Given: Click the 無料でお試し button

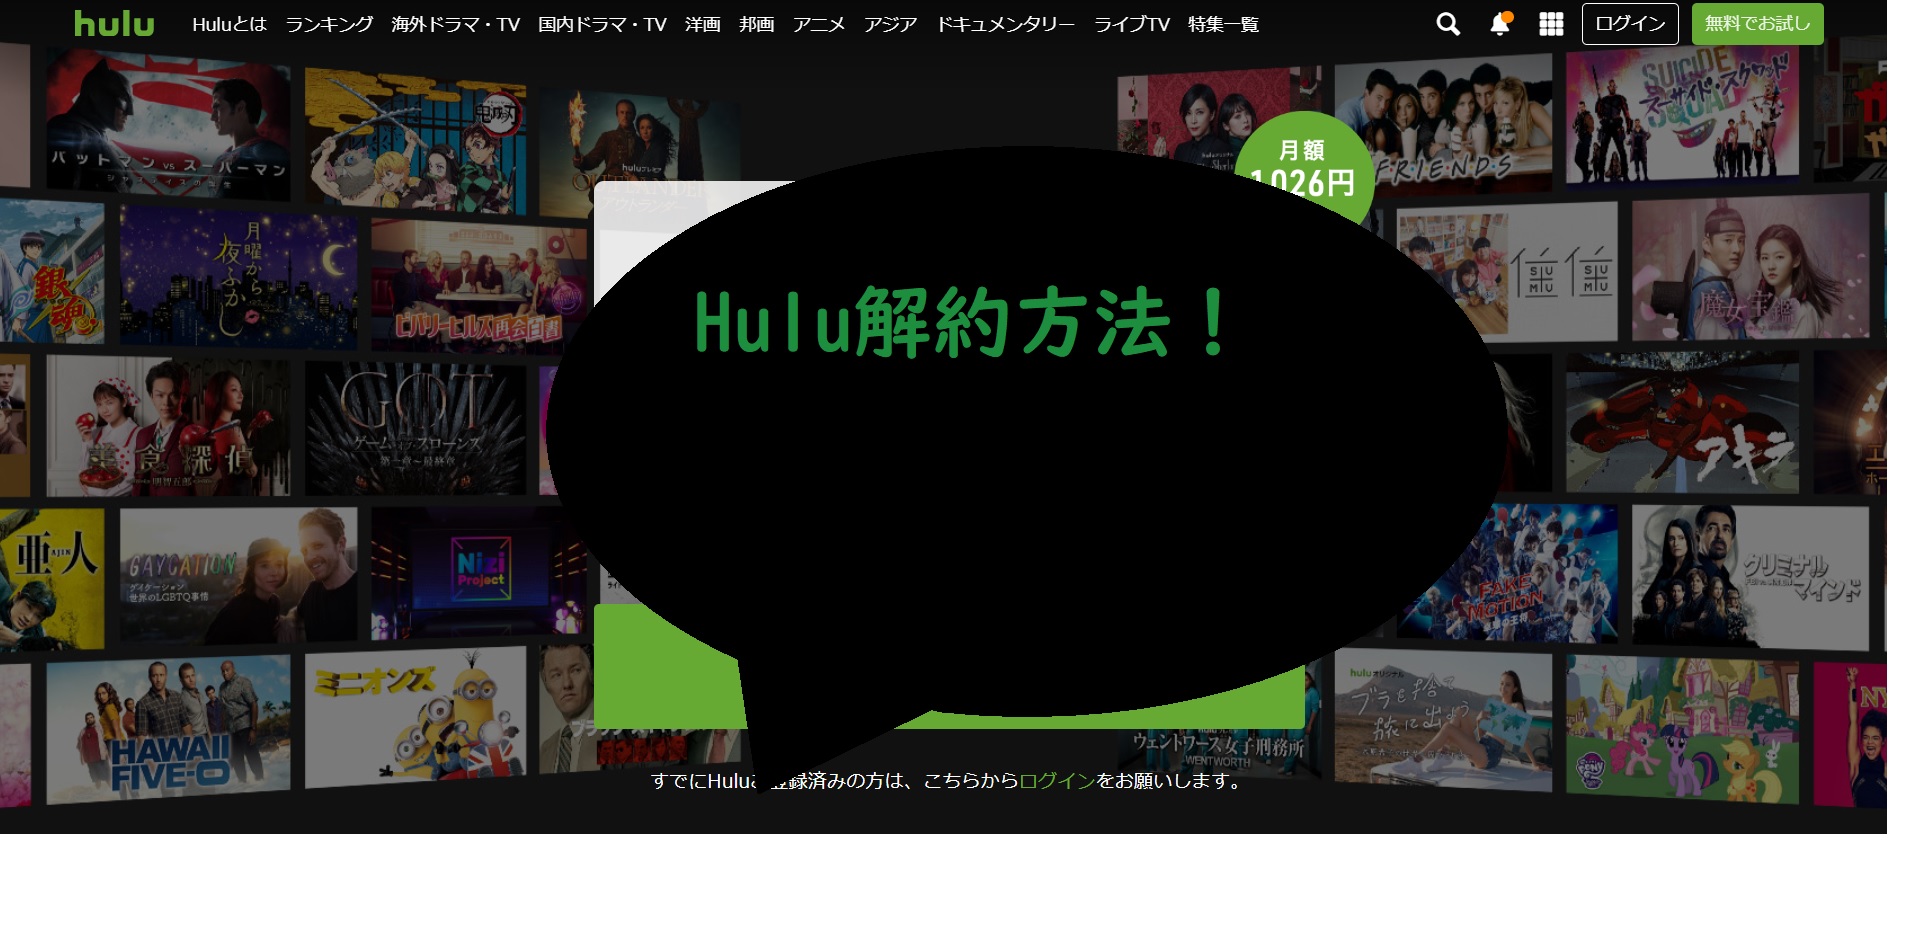Looking at the screenshot, I should [x=1757, y=24].
